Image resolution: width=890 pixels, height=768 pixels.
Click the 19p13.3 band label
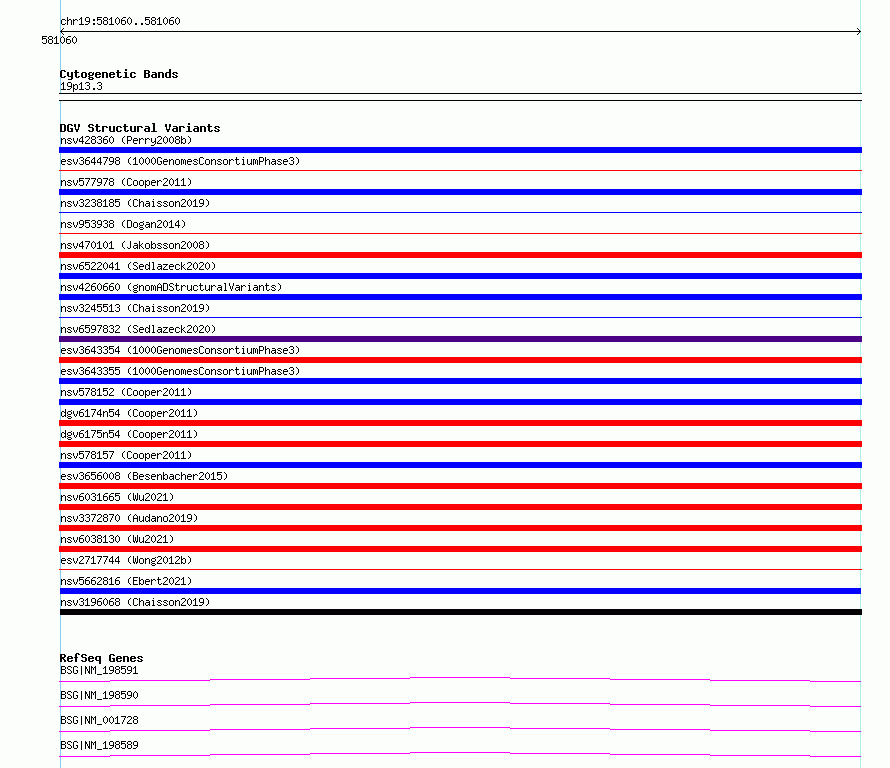(81, 86)
